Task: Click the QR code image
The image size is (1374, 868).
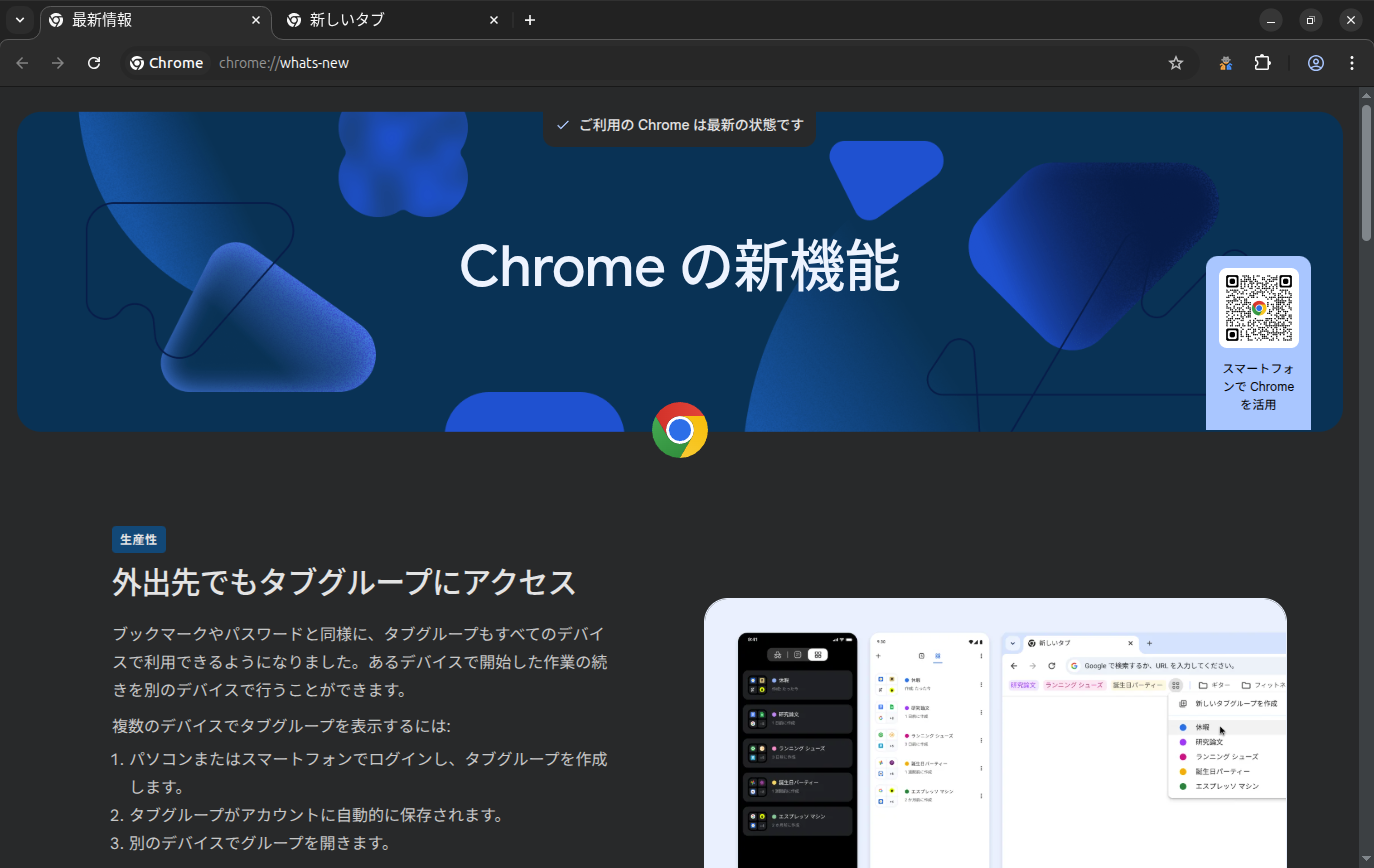Action: click(1258, 308)
